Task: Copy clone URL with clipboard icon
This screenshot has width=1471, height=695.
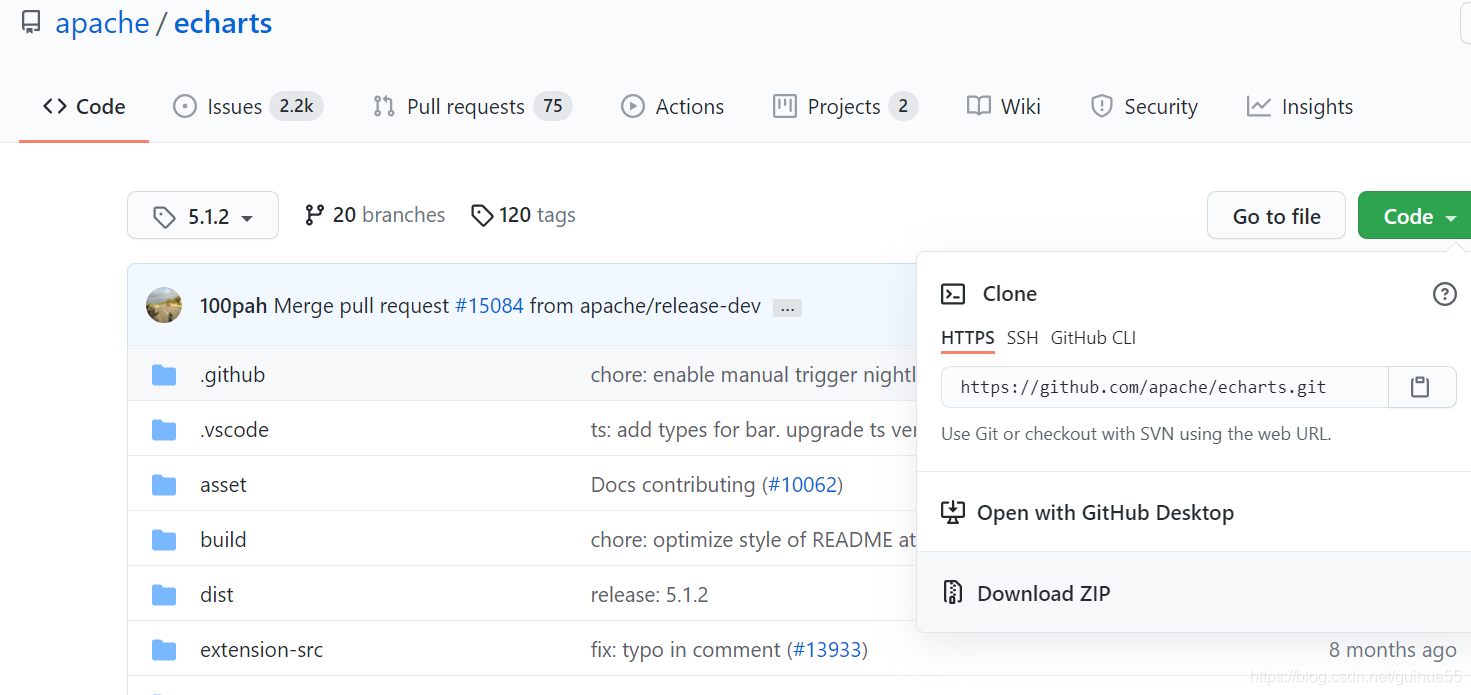Action: (x=1421, y=387)
